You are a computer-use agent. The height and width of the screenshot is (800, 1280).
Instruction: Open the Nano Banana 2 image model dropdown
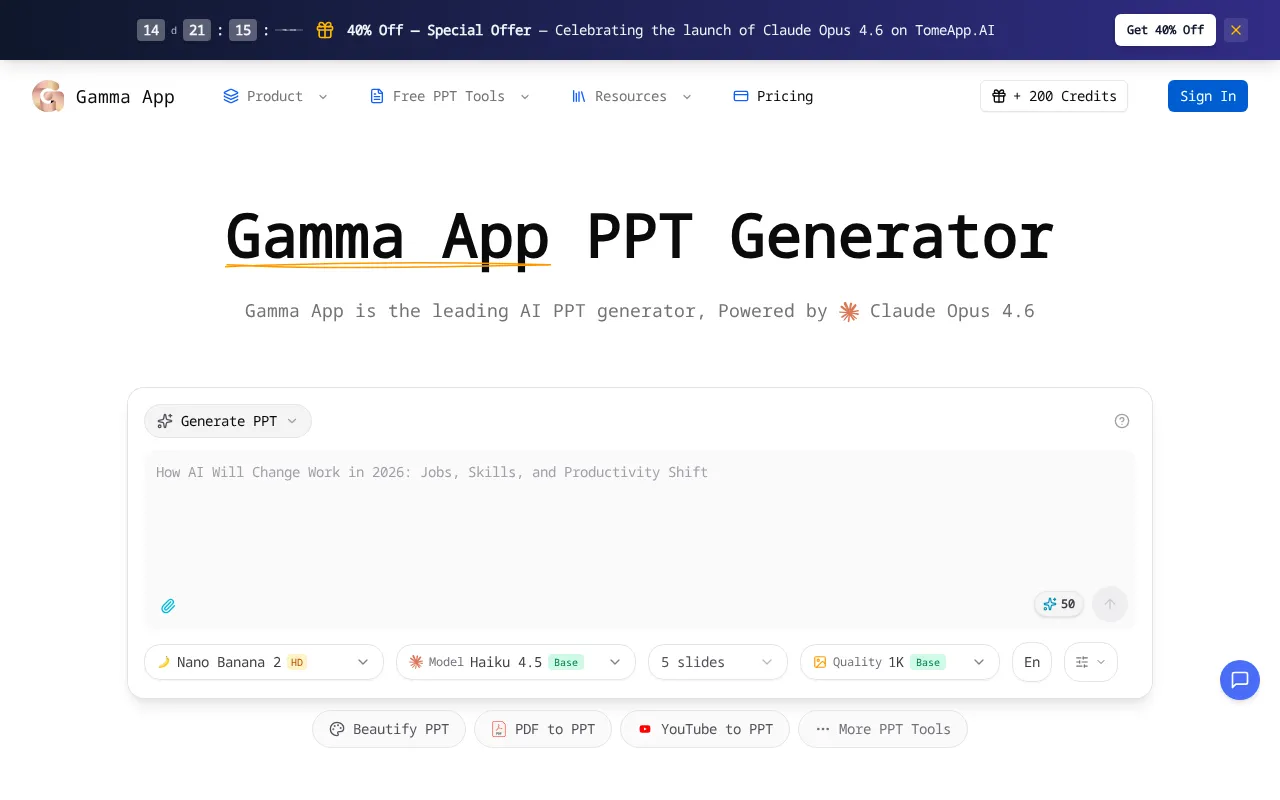[x=264, y=662]
